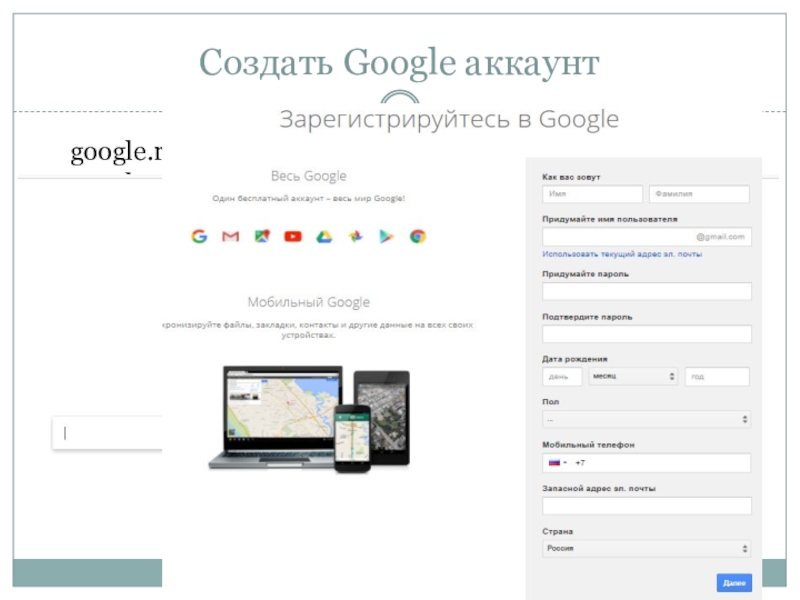Click the Один бесплатный аккаунт text line
This screenshot has height=600, width=800.
309,198
